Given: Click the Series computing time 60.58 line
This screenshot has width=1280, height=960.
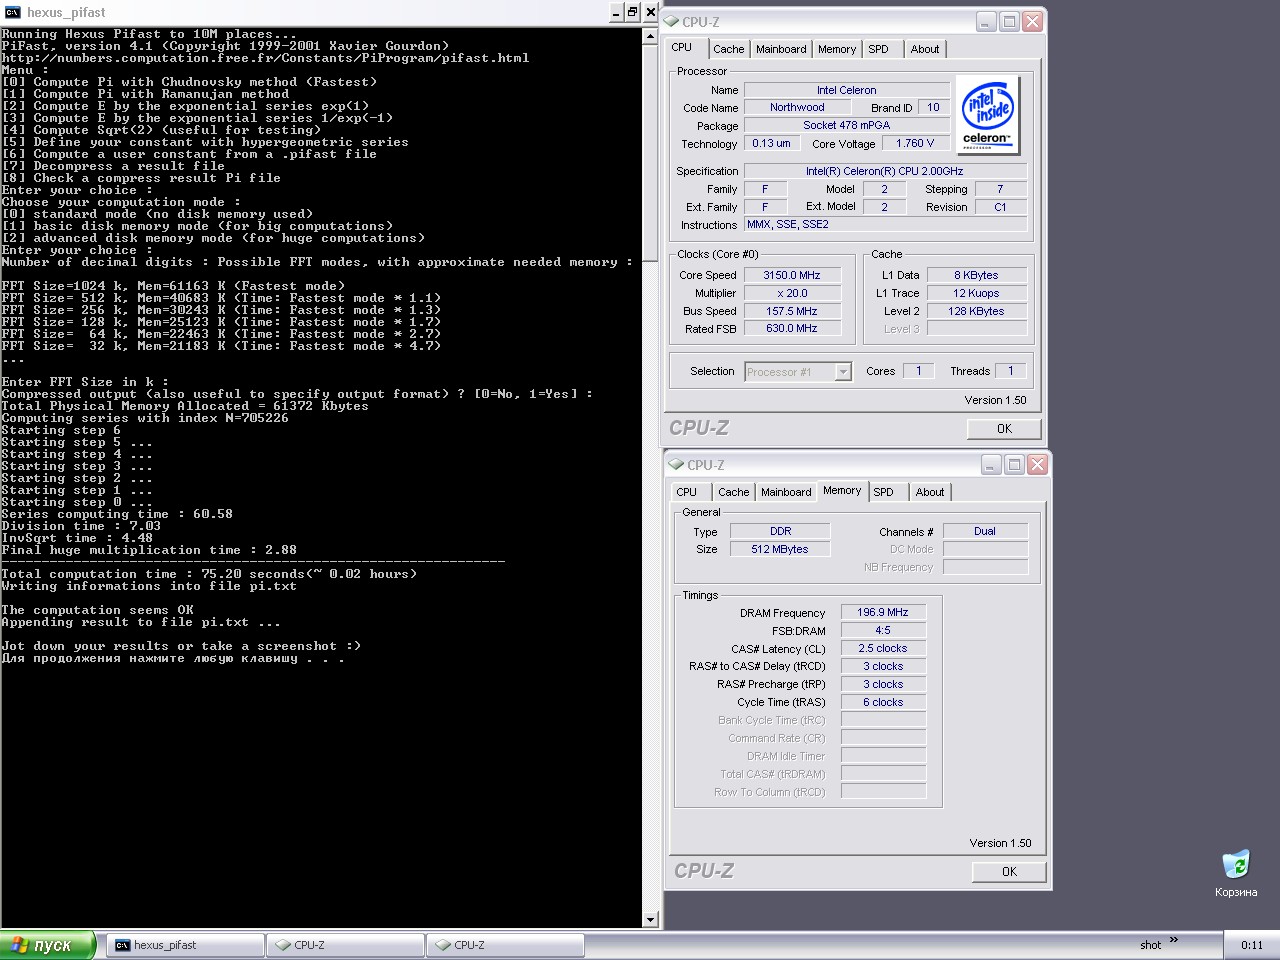Looking at the screenshot, I should pyautogui.click(x=117, y=514).
